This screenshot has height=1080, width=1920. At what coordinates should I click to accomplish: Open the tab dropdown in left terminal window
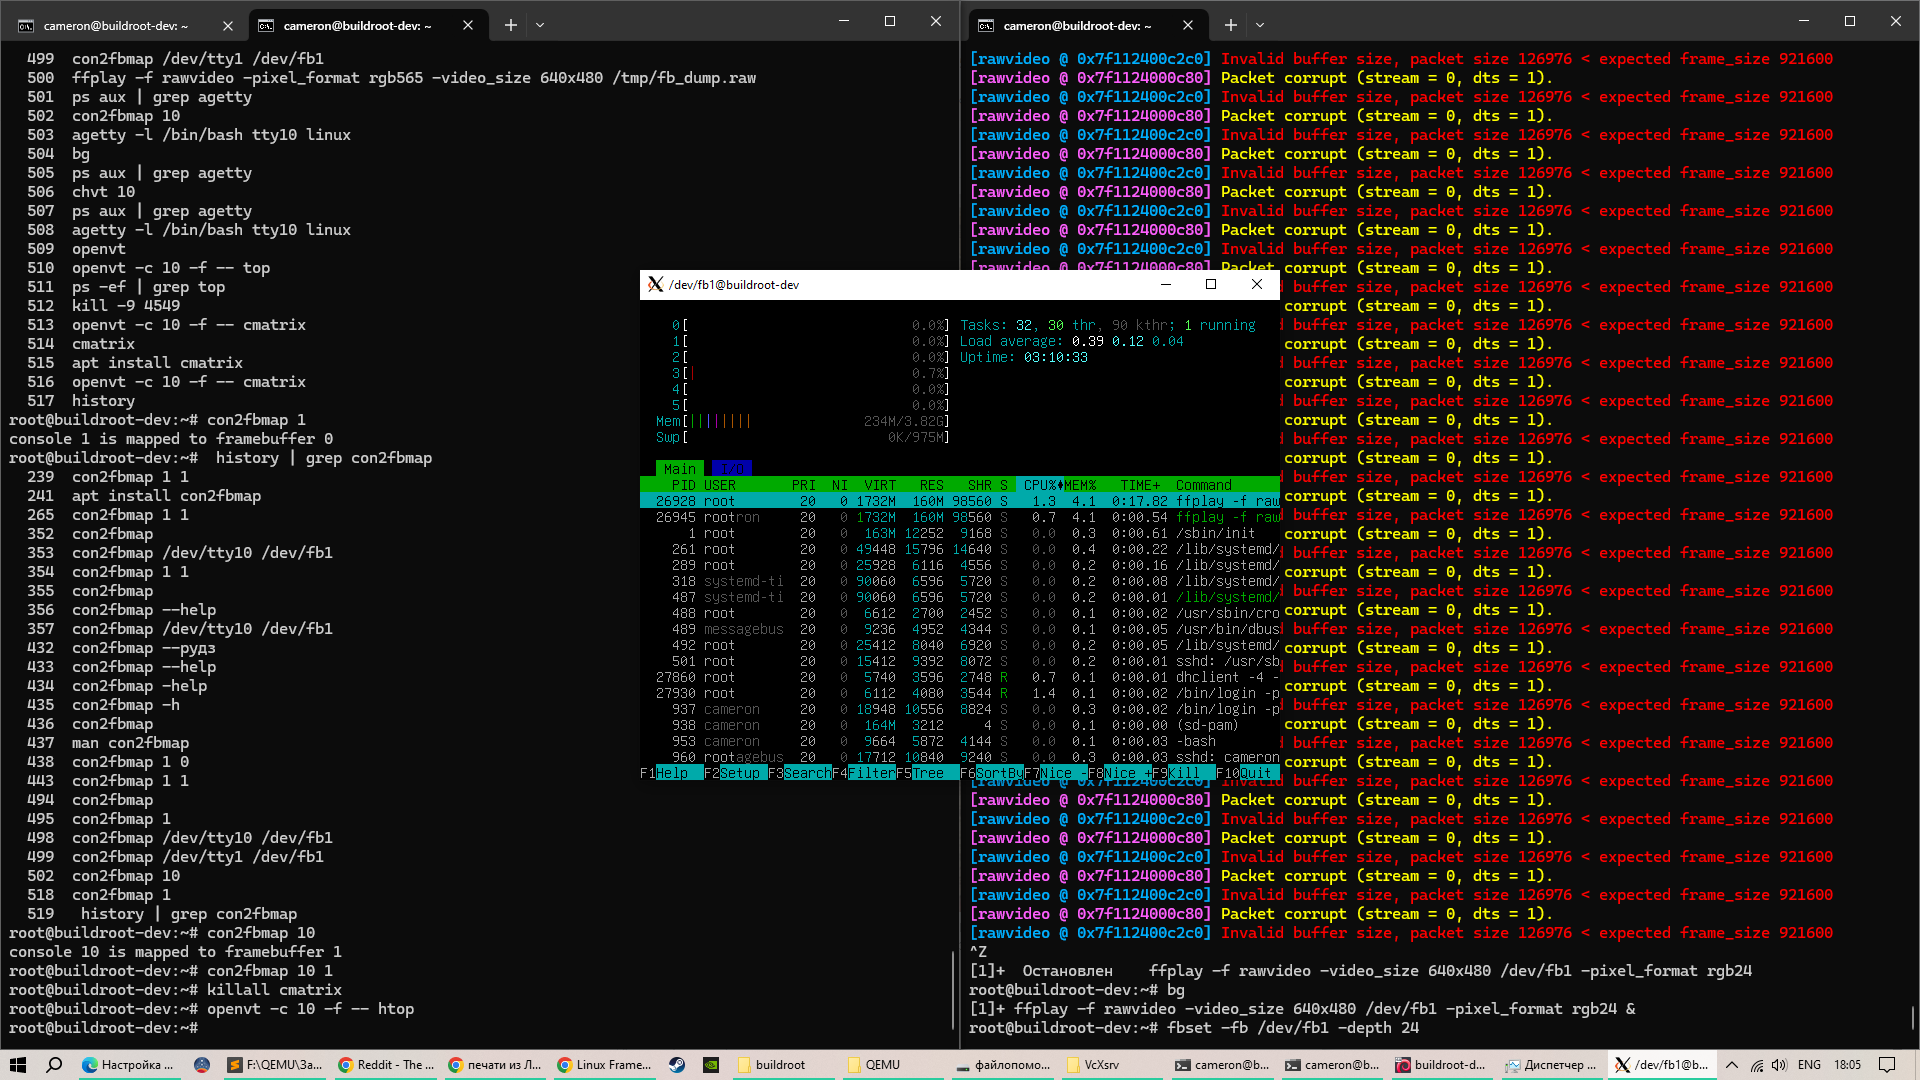(x=540, y=25)
